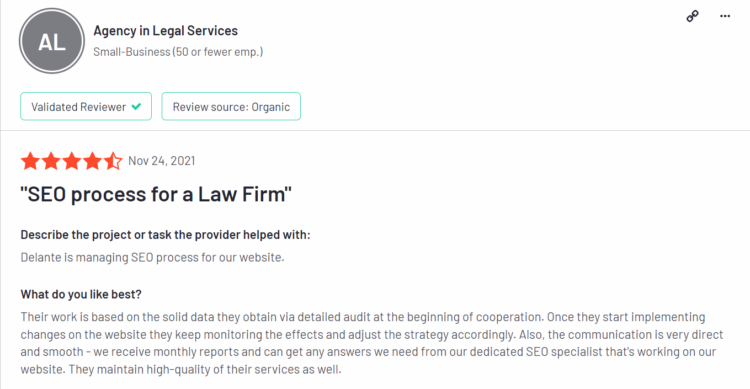Click the 'What do you like best?' heading
This screenshot has height=389, width=750.
pyautogui.click(x=81, y=294)
